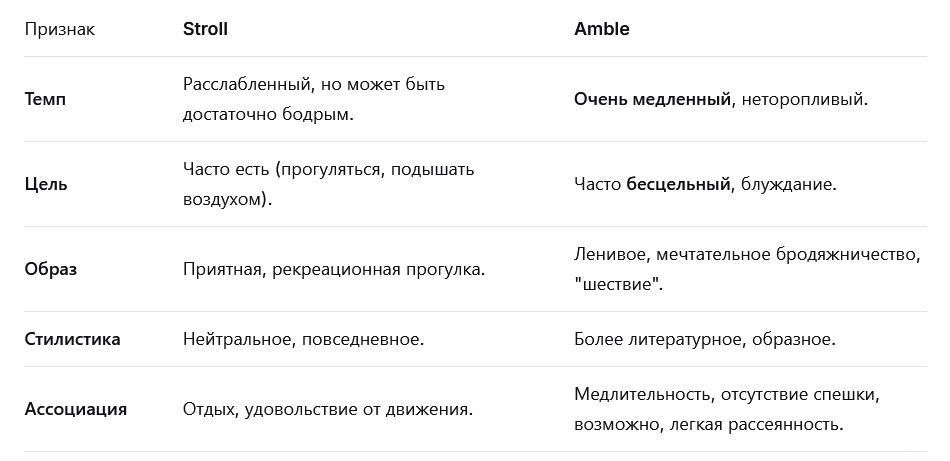Viewport: 950px width, 461px height.
Task: Click the cell Отдых, удовольствие от движения
Action: point(328,409)
